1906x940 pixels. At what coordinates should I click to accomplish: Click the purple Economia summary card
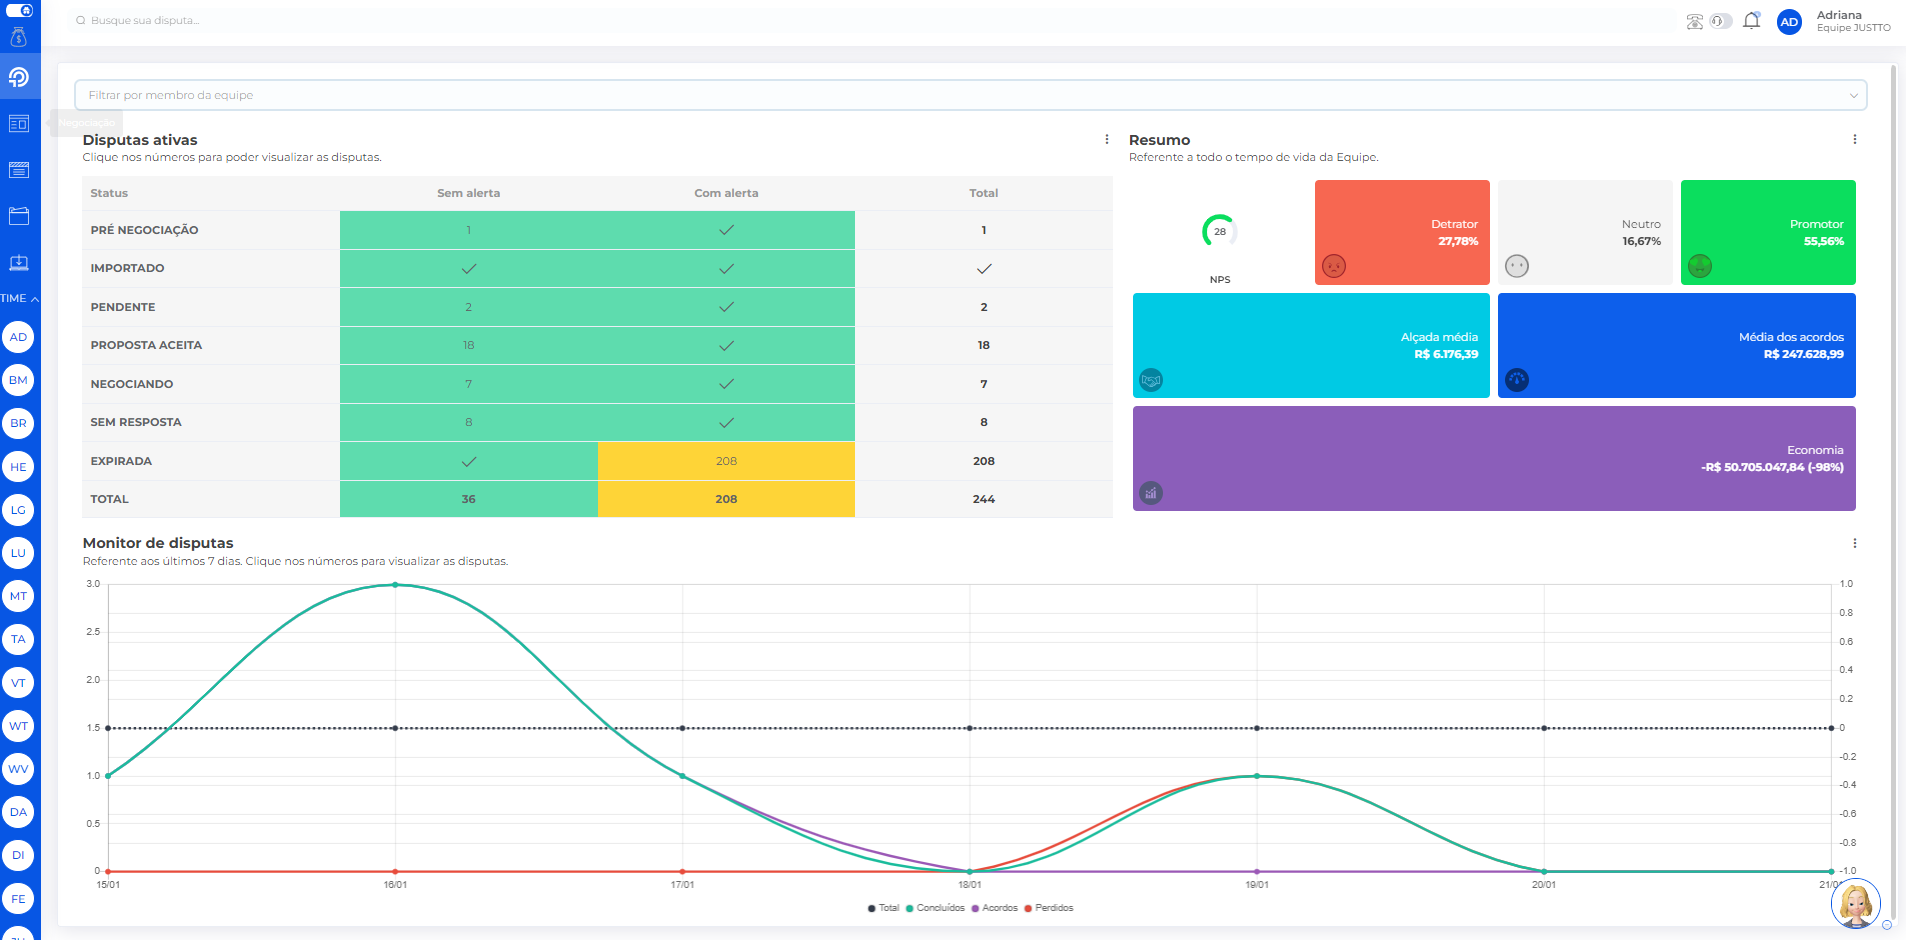(x=1493, y=458)
